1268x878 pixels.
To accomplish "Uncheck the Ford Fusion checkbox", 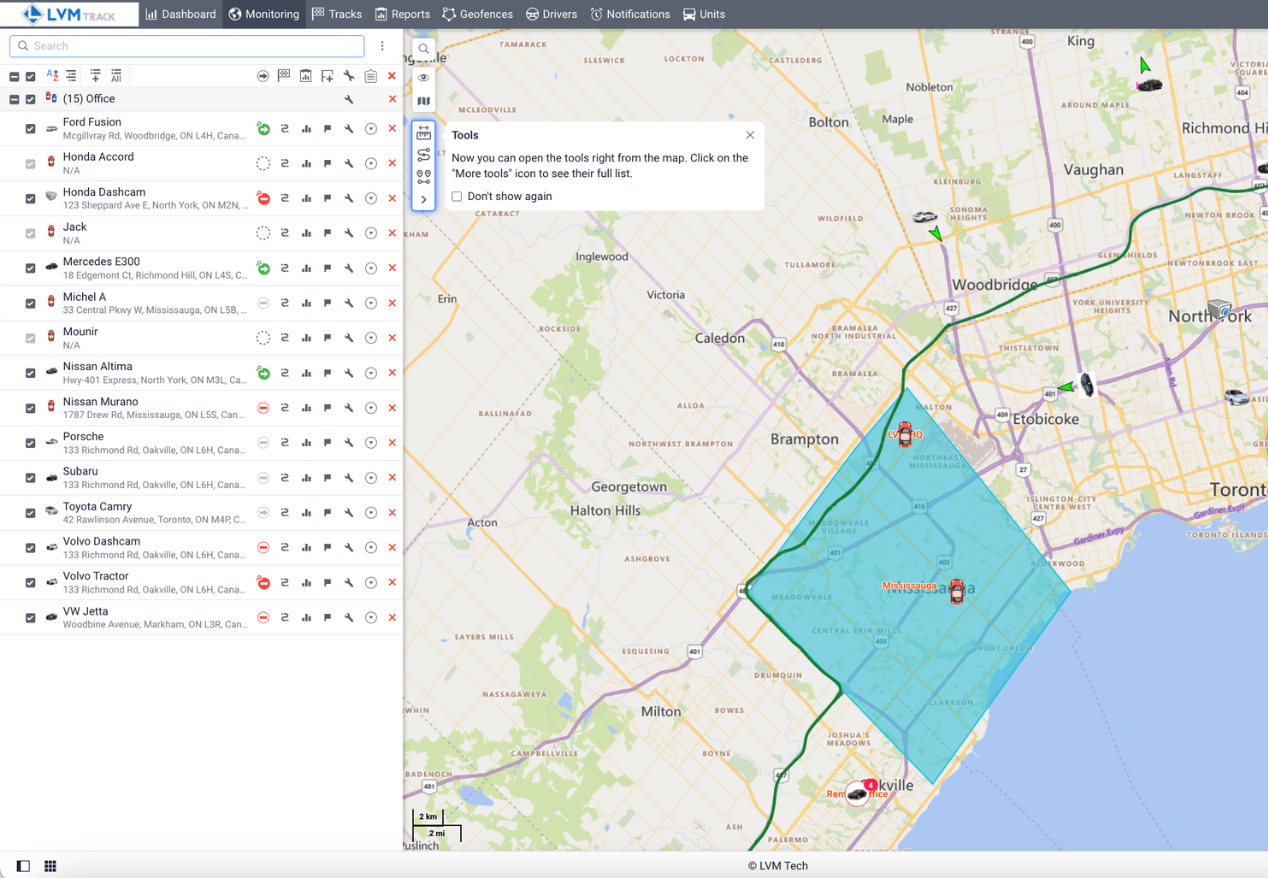I will click(30, 129).
